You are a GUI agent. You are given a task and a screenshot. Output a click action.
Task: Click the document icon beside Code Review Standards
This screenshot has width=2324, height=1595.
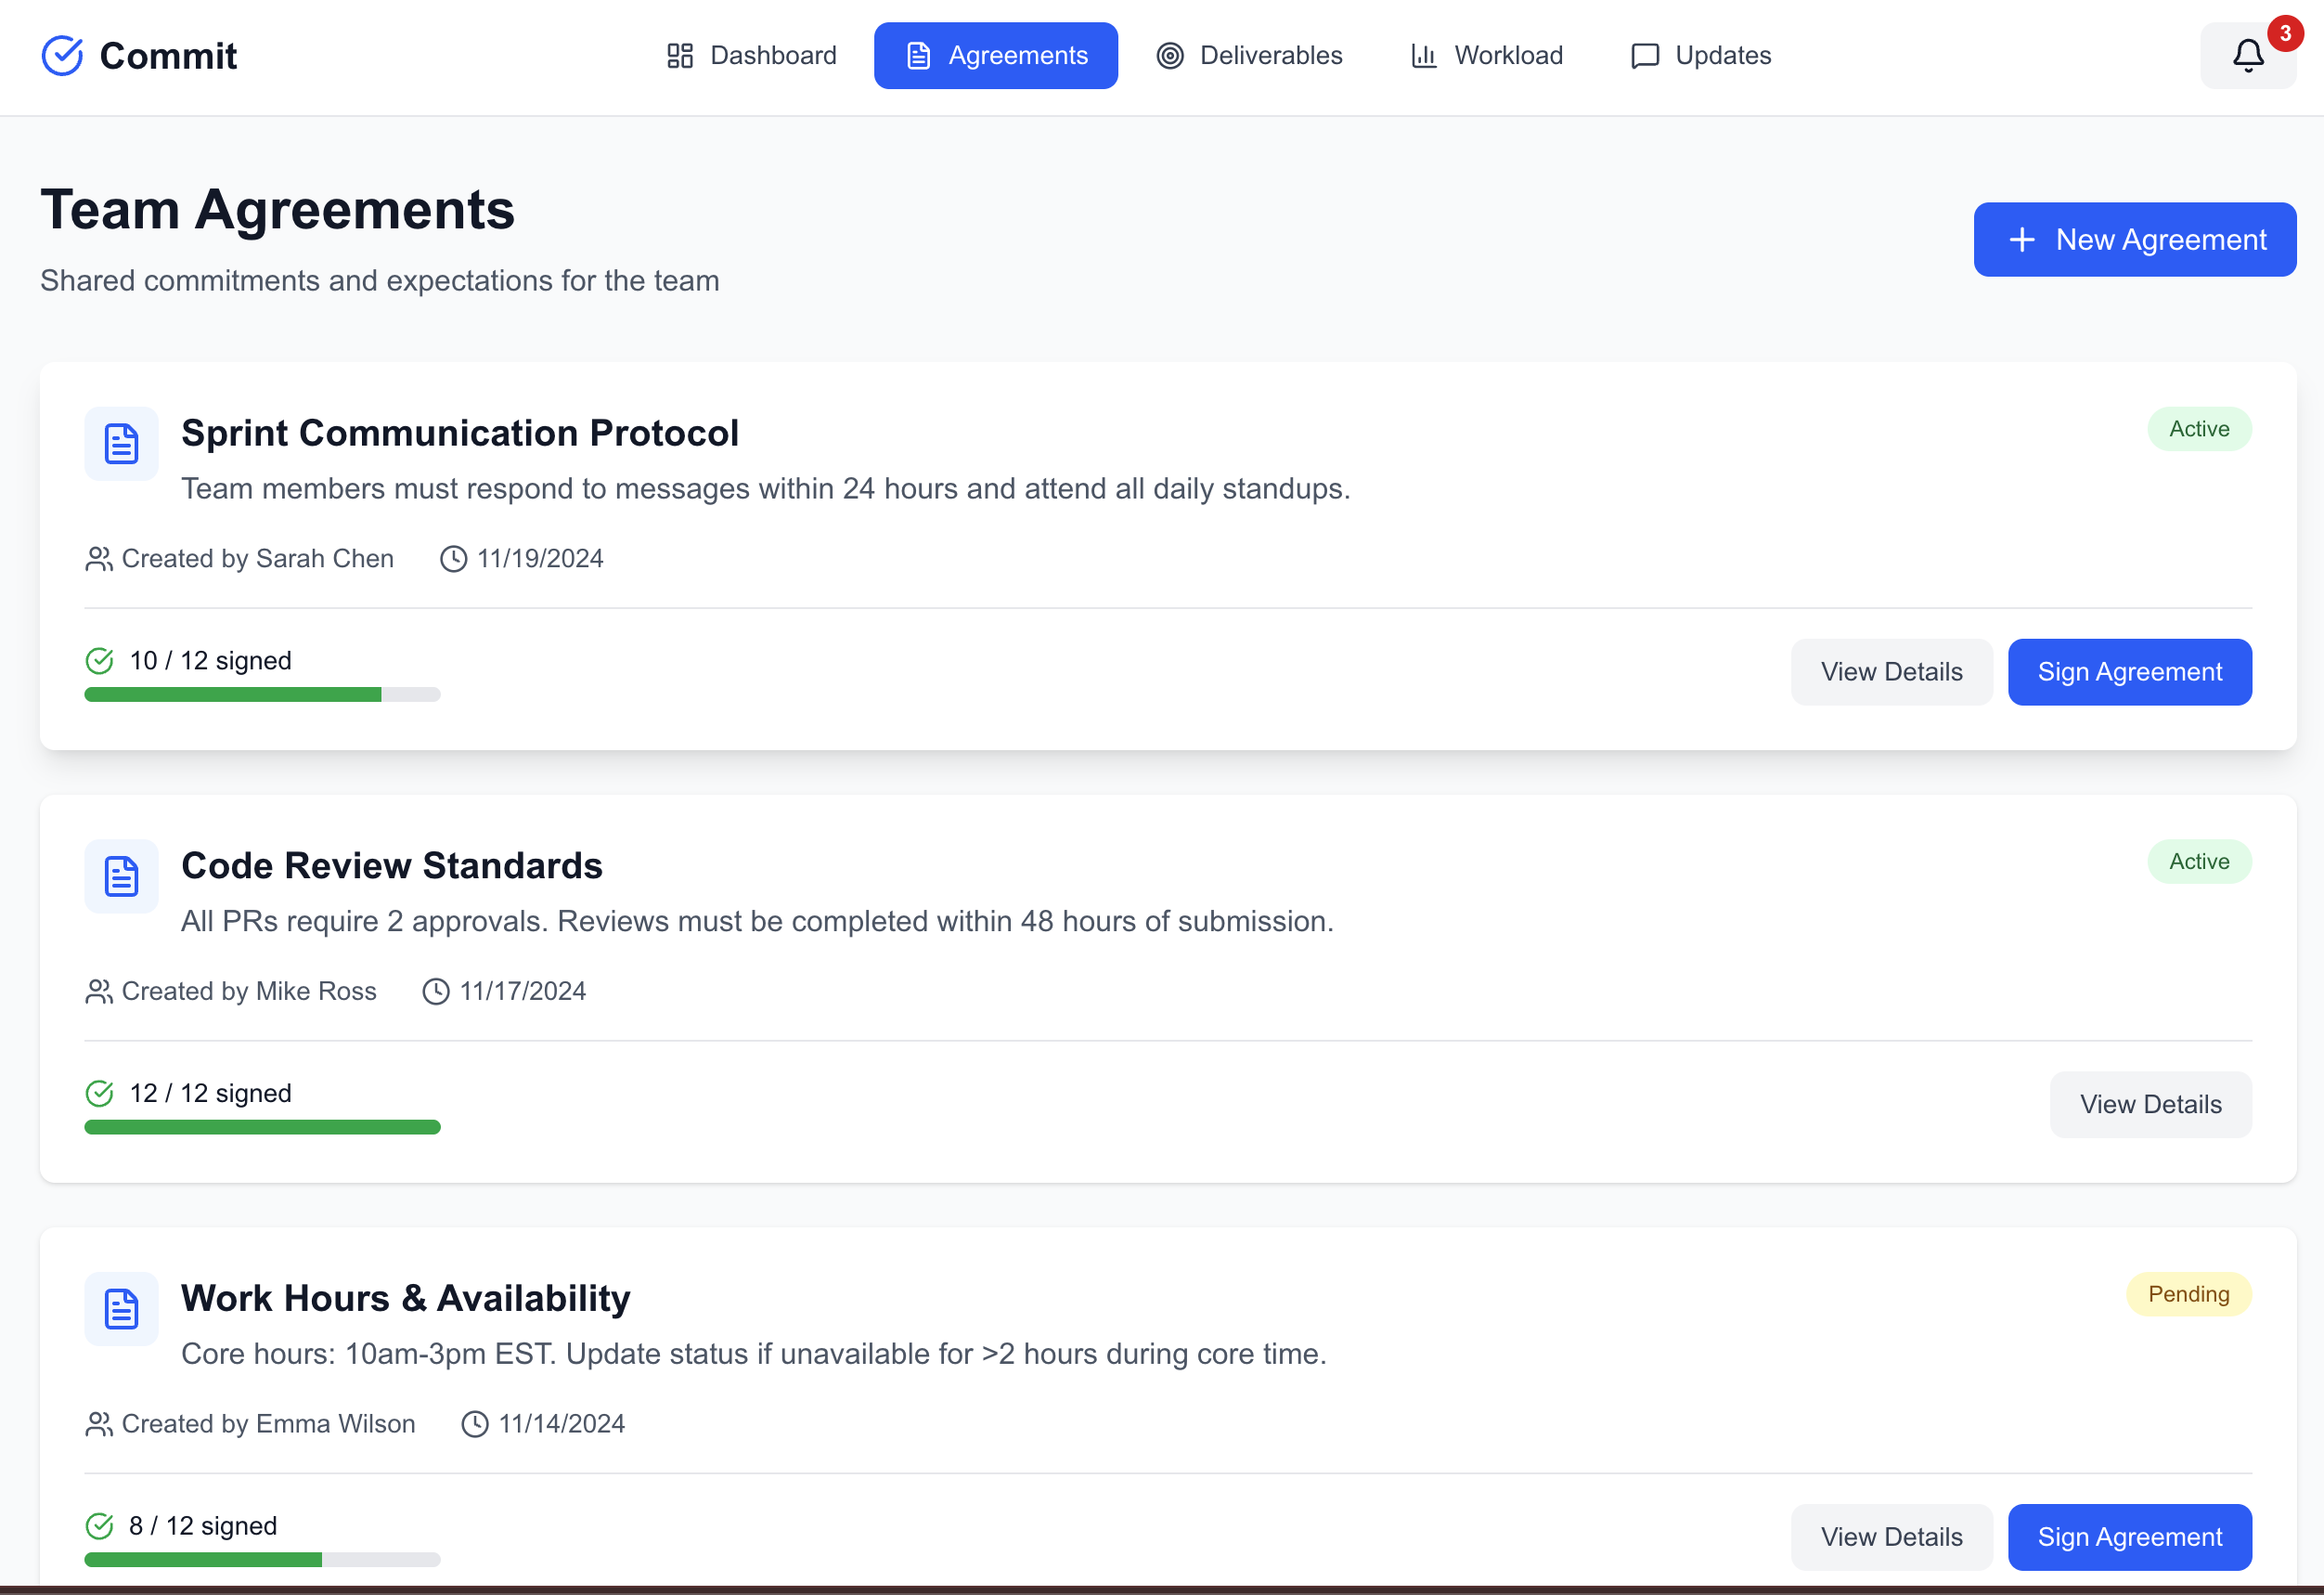(120, 876)
